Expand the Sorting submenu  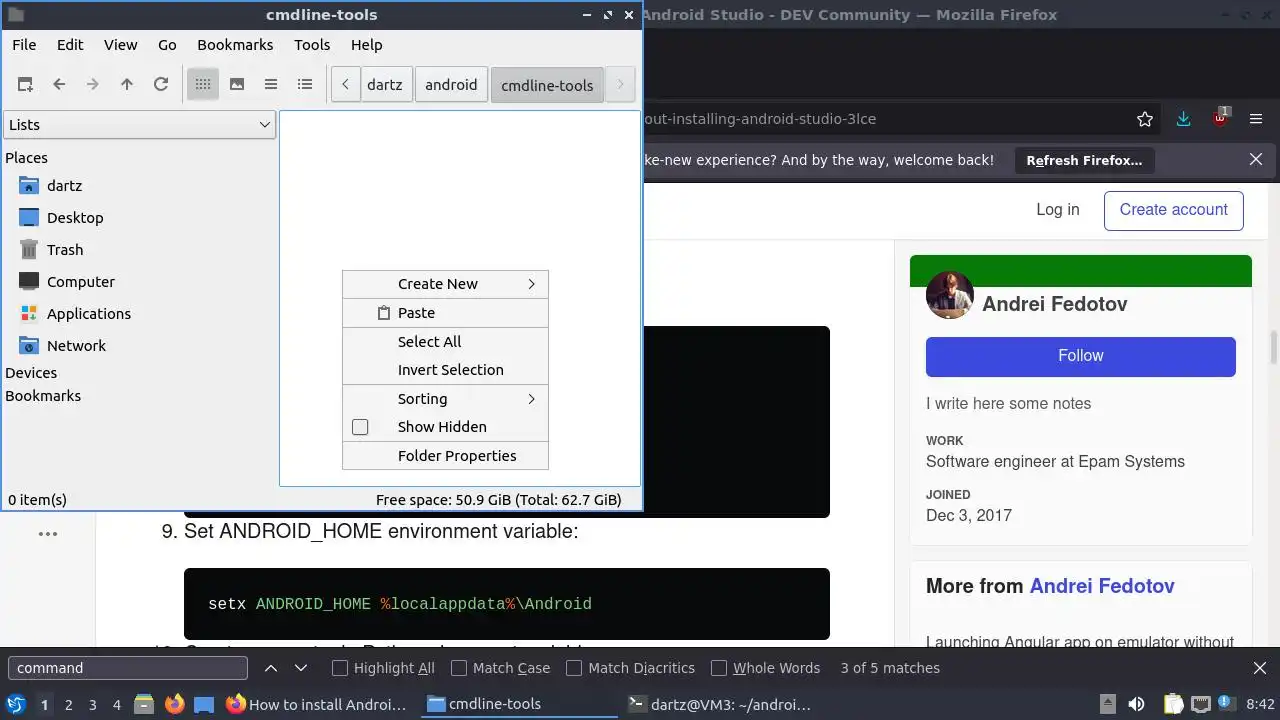(445, 399)
